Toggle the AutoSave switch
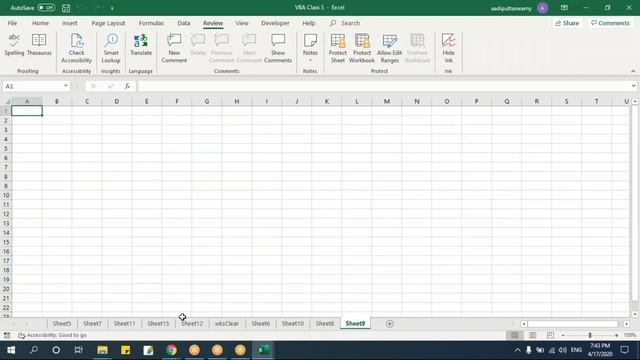The image size is (640, 360). 46,8
